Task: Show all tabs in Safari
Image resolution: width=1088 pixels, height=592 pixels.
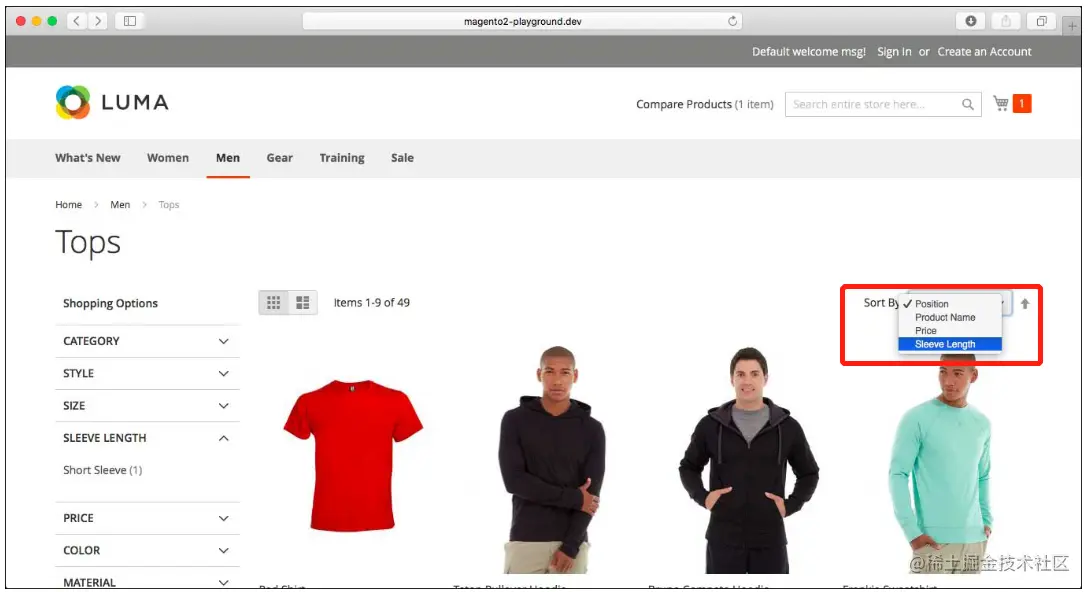Action: (x=1042, y=21)
